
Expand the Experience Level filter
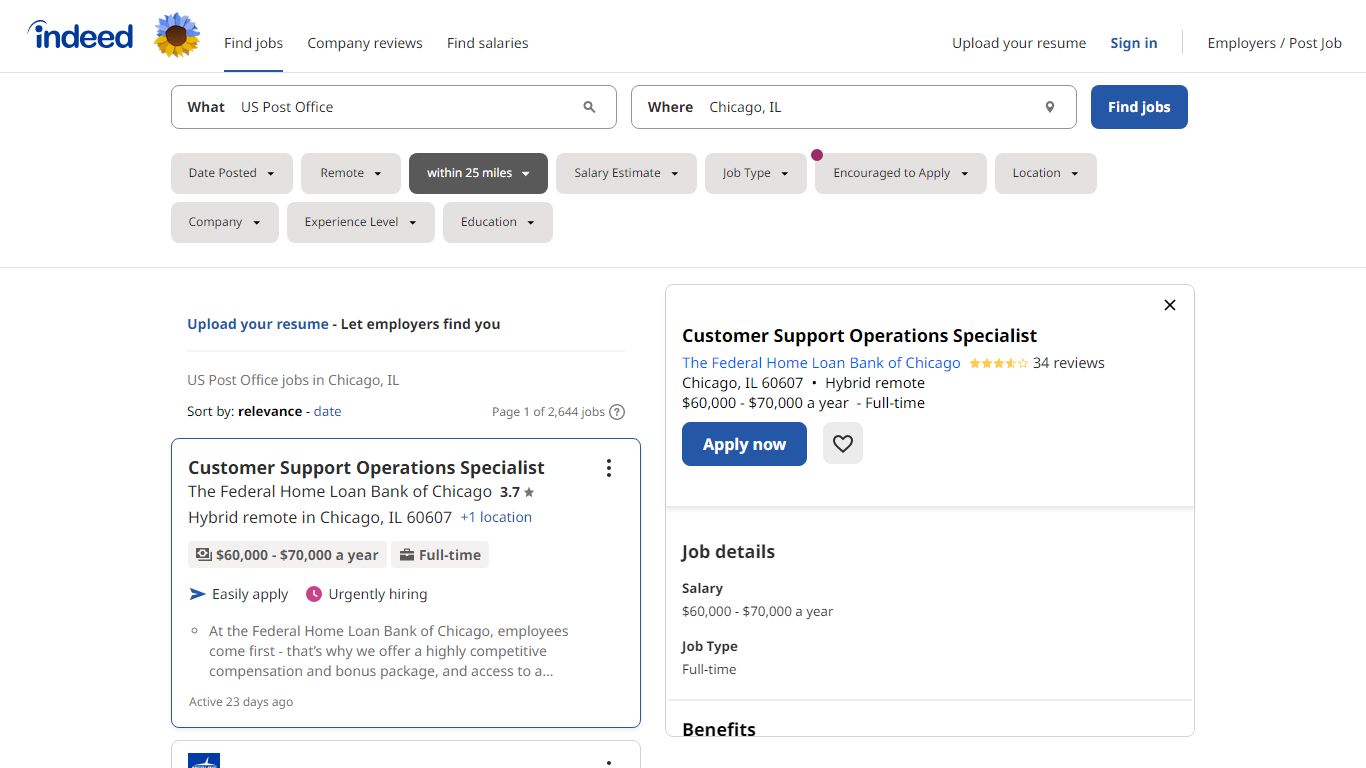(361, 222)
